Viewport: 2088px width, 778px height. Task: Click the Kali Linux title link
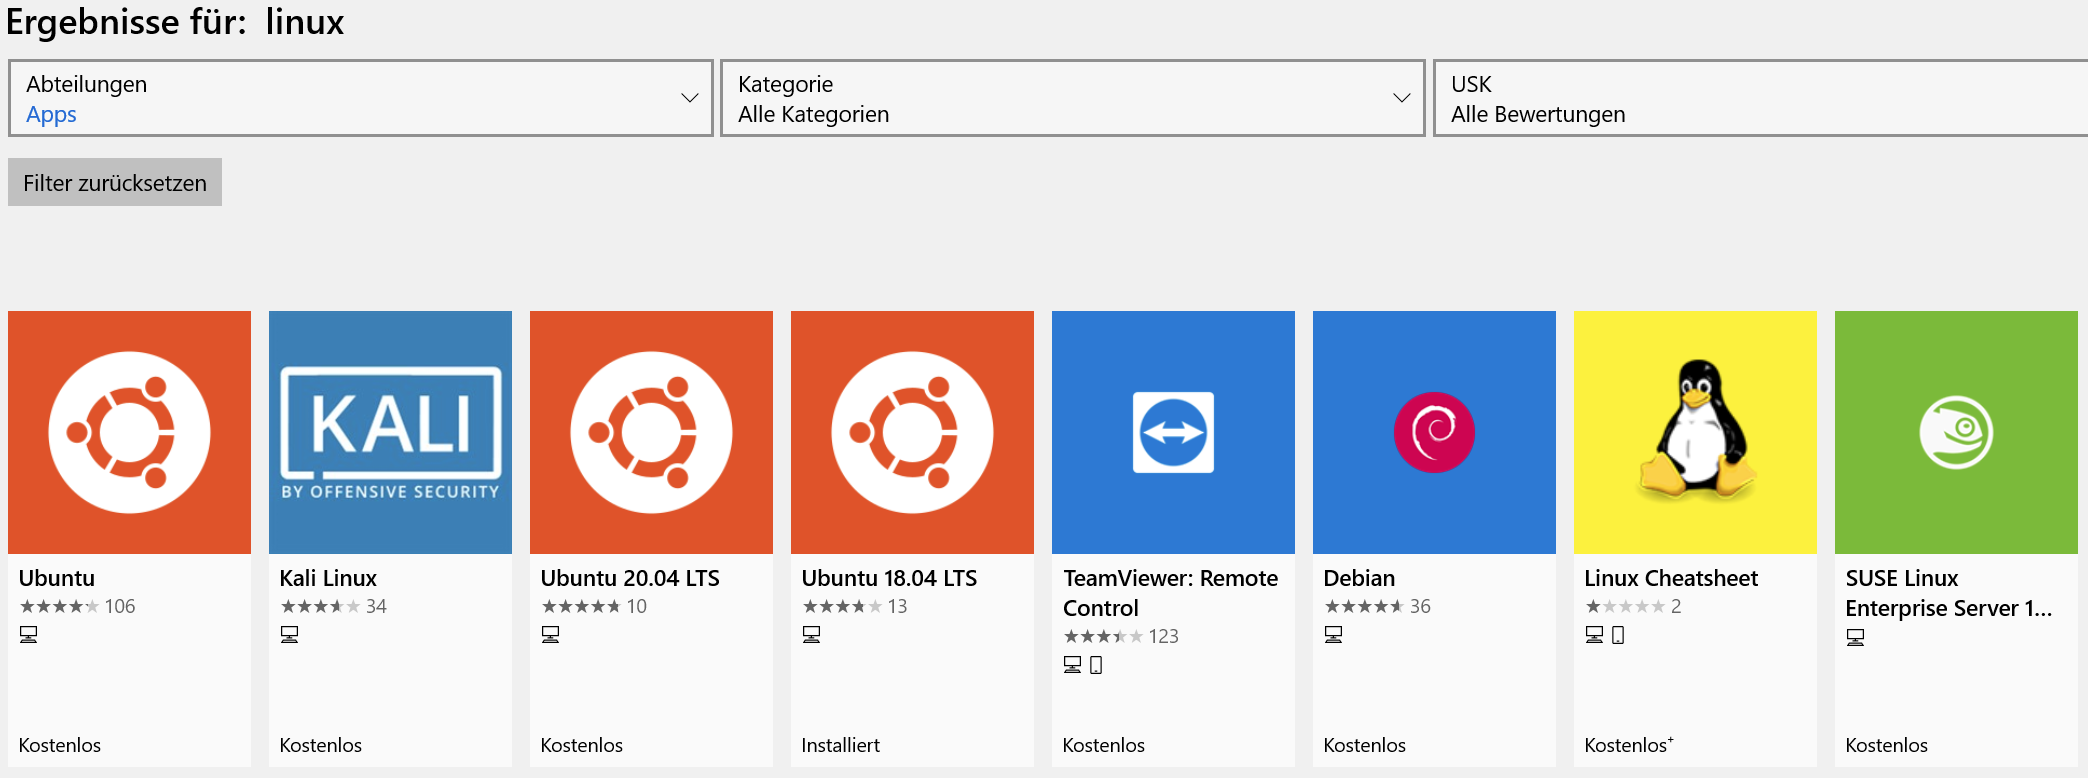pos(328,578)
